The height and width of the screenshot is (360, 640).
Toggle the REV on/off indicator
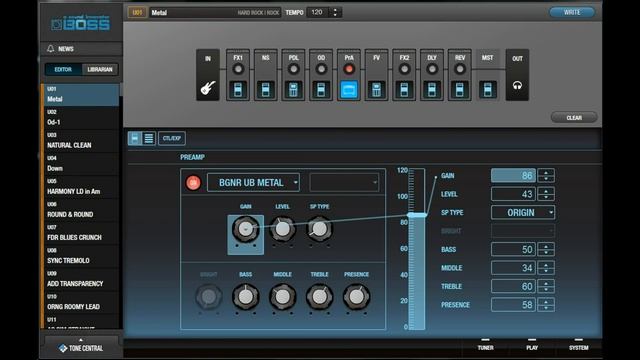[460, 69]
